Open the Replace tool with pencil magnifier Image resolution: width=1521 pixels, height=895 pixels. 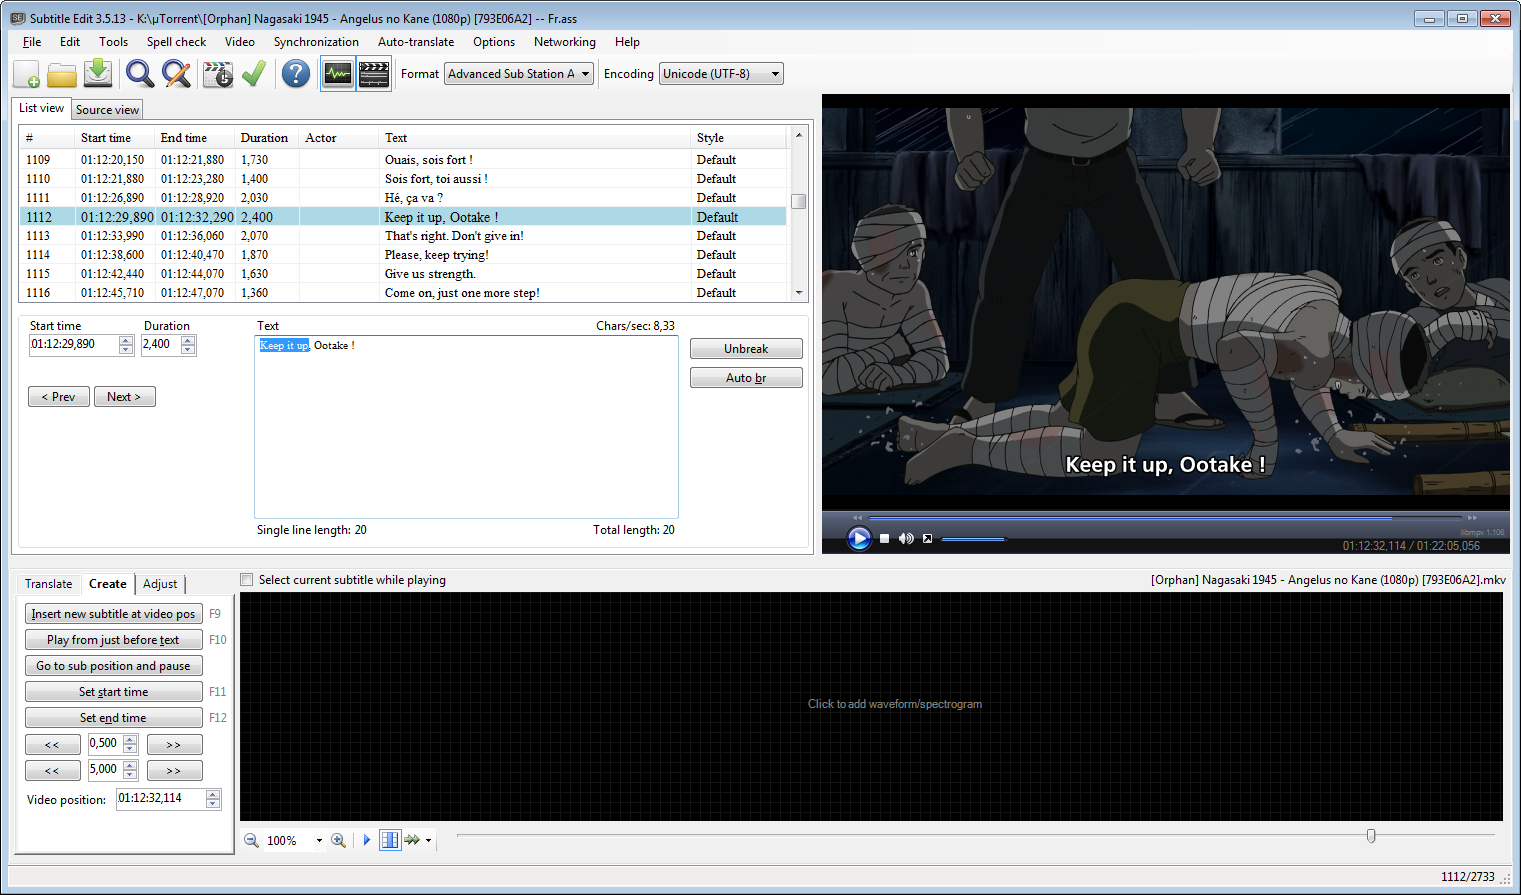pyautogui.click(x=176, y=74)
